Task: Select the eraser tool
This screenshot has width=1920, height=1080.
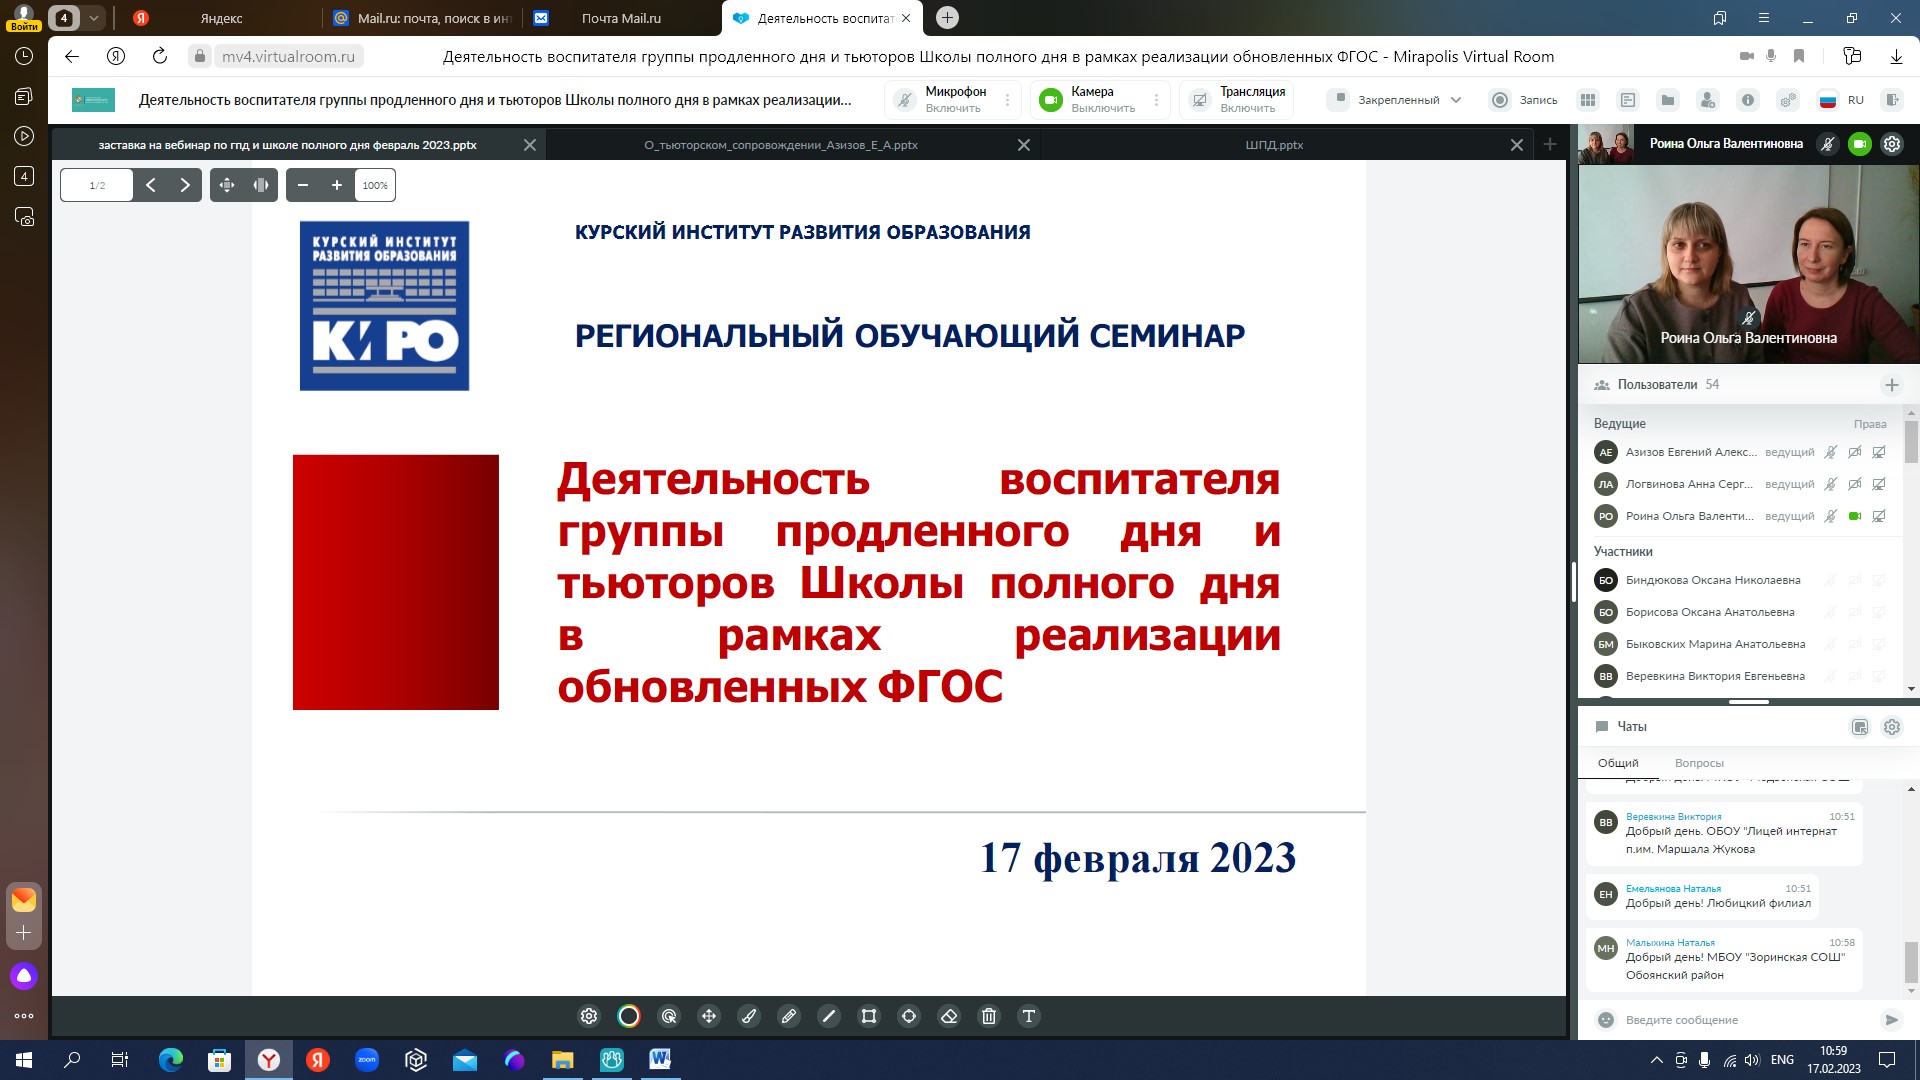Action: point(949,1016)
